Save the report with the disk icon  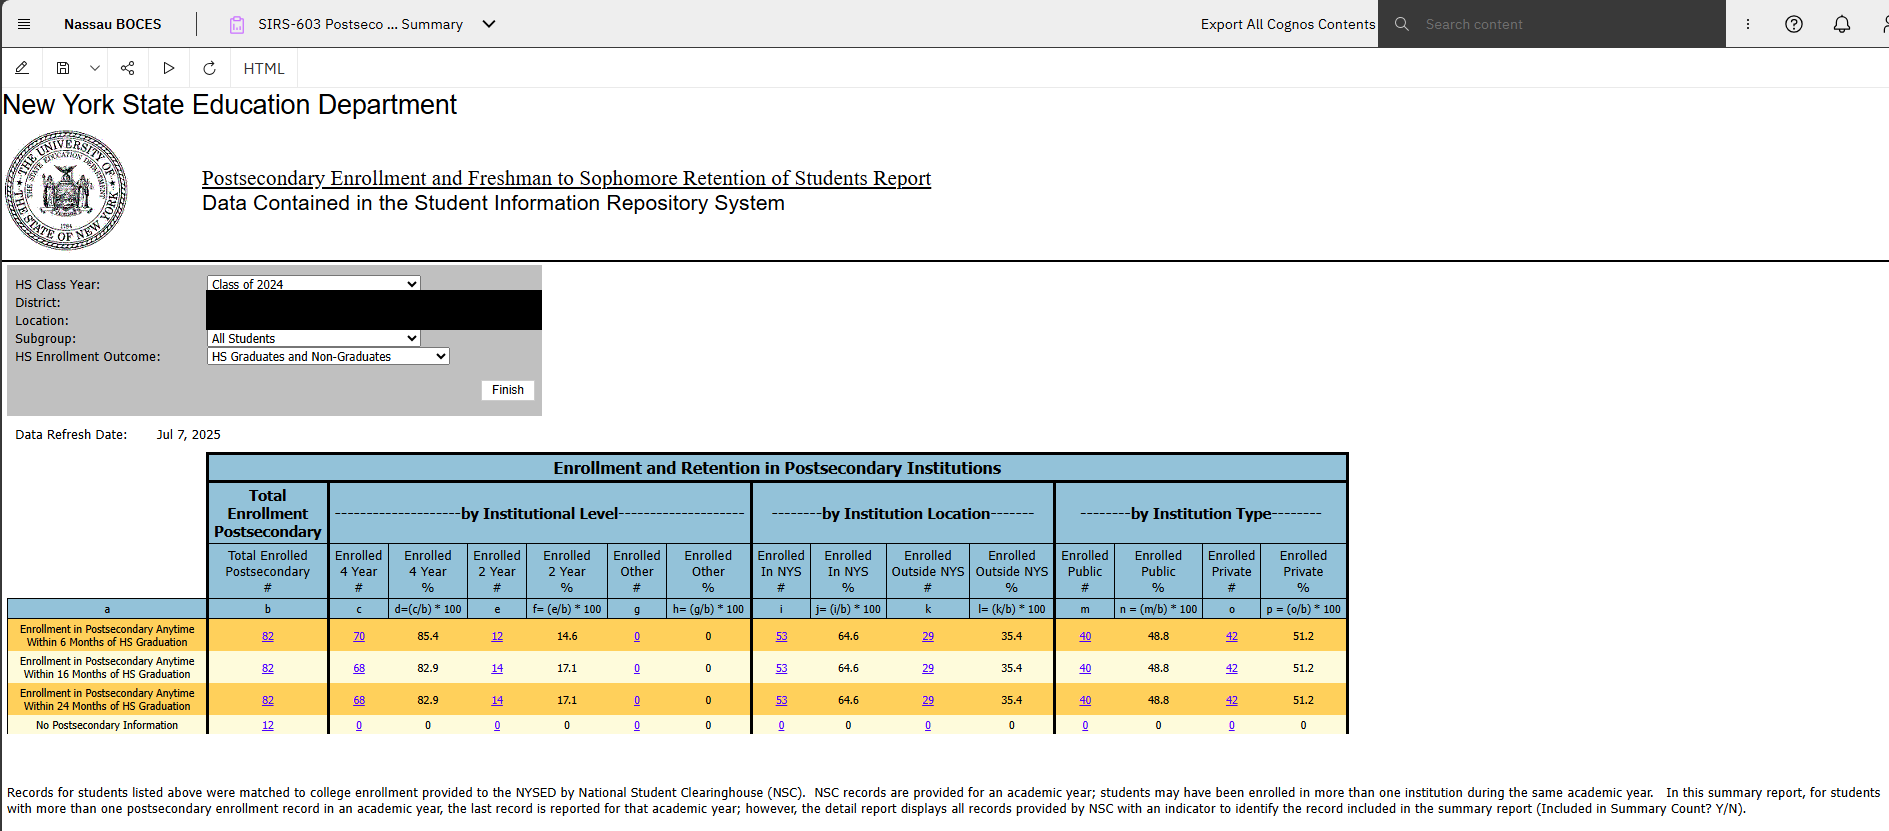click(x=63, y=68)
